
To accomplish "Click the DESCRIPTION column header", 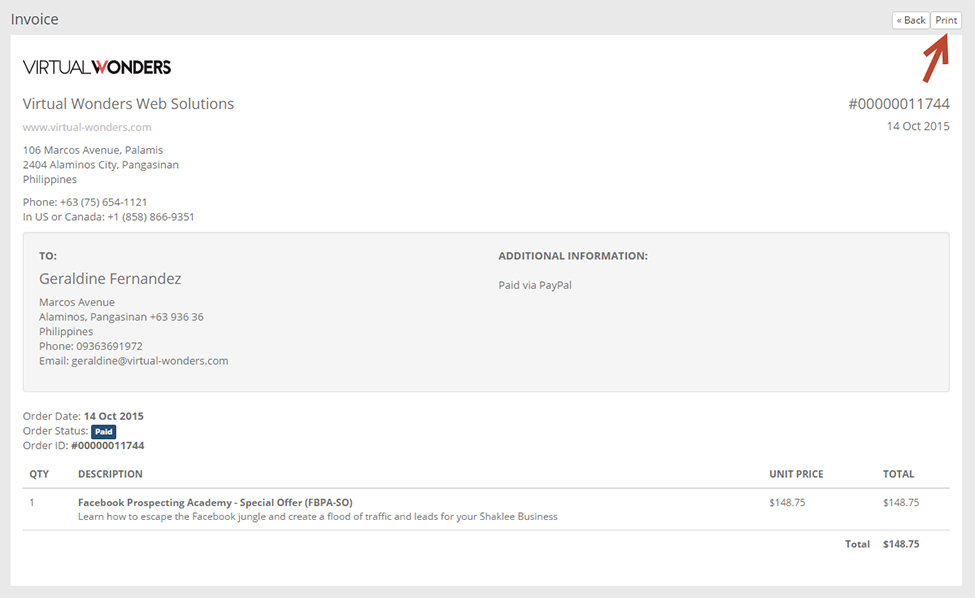I will pos(110,474).
